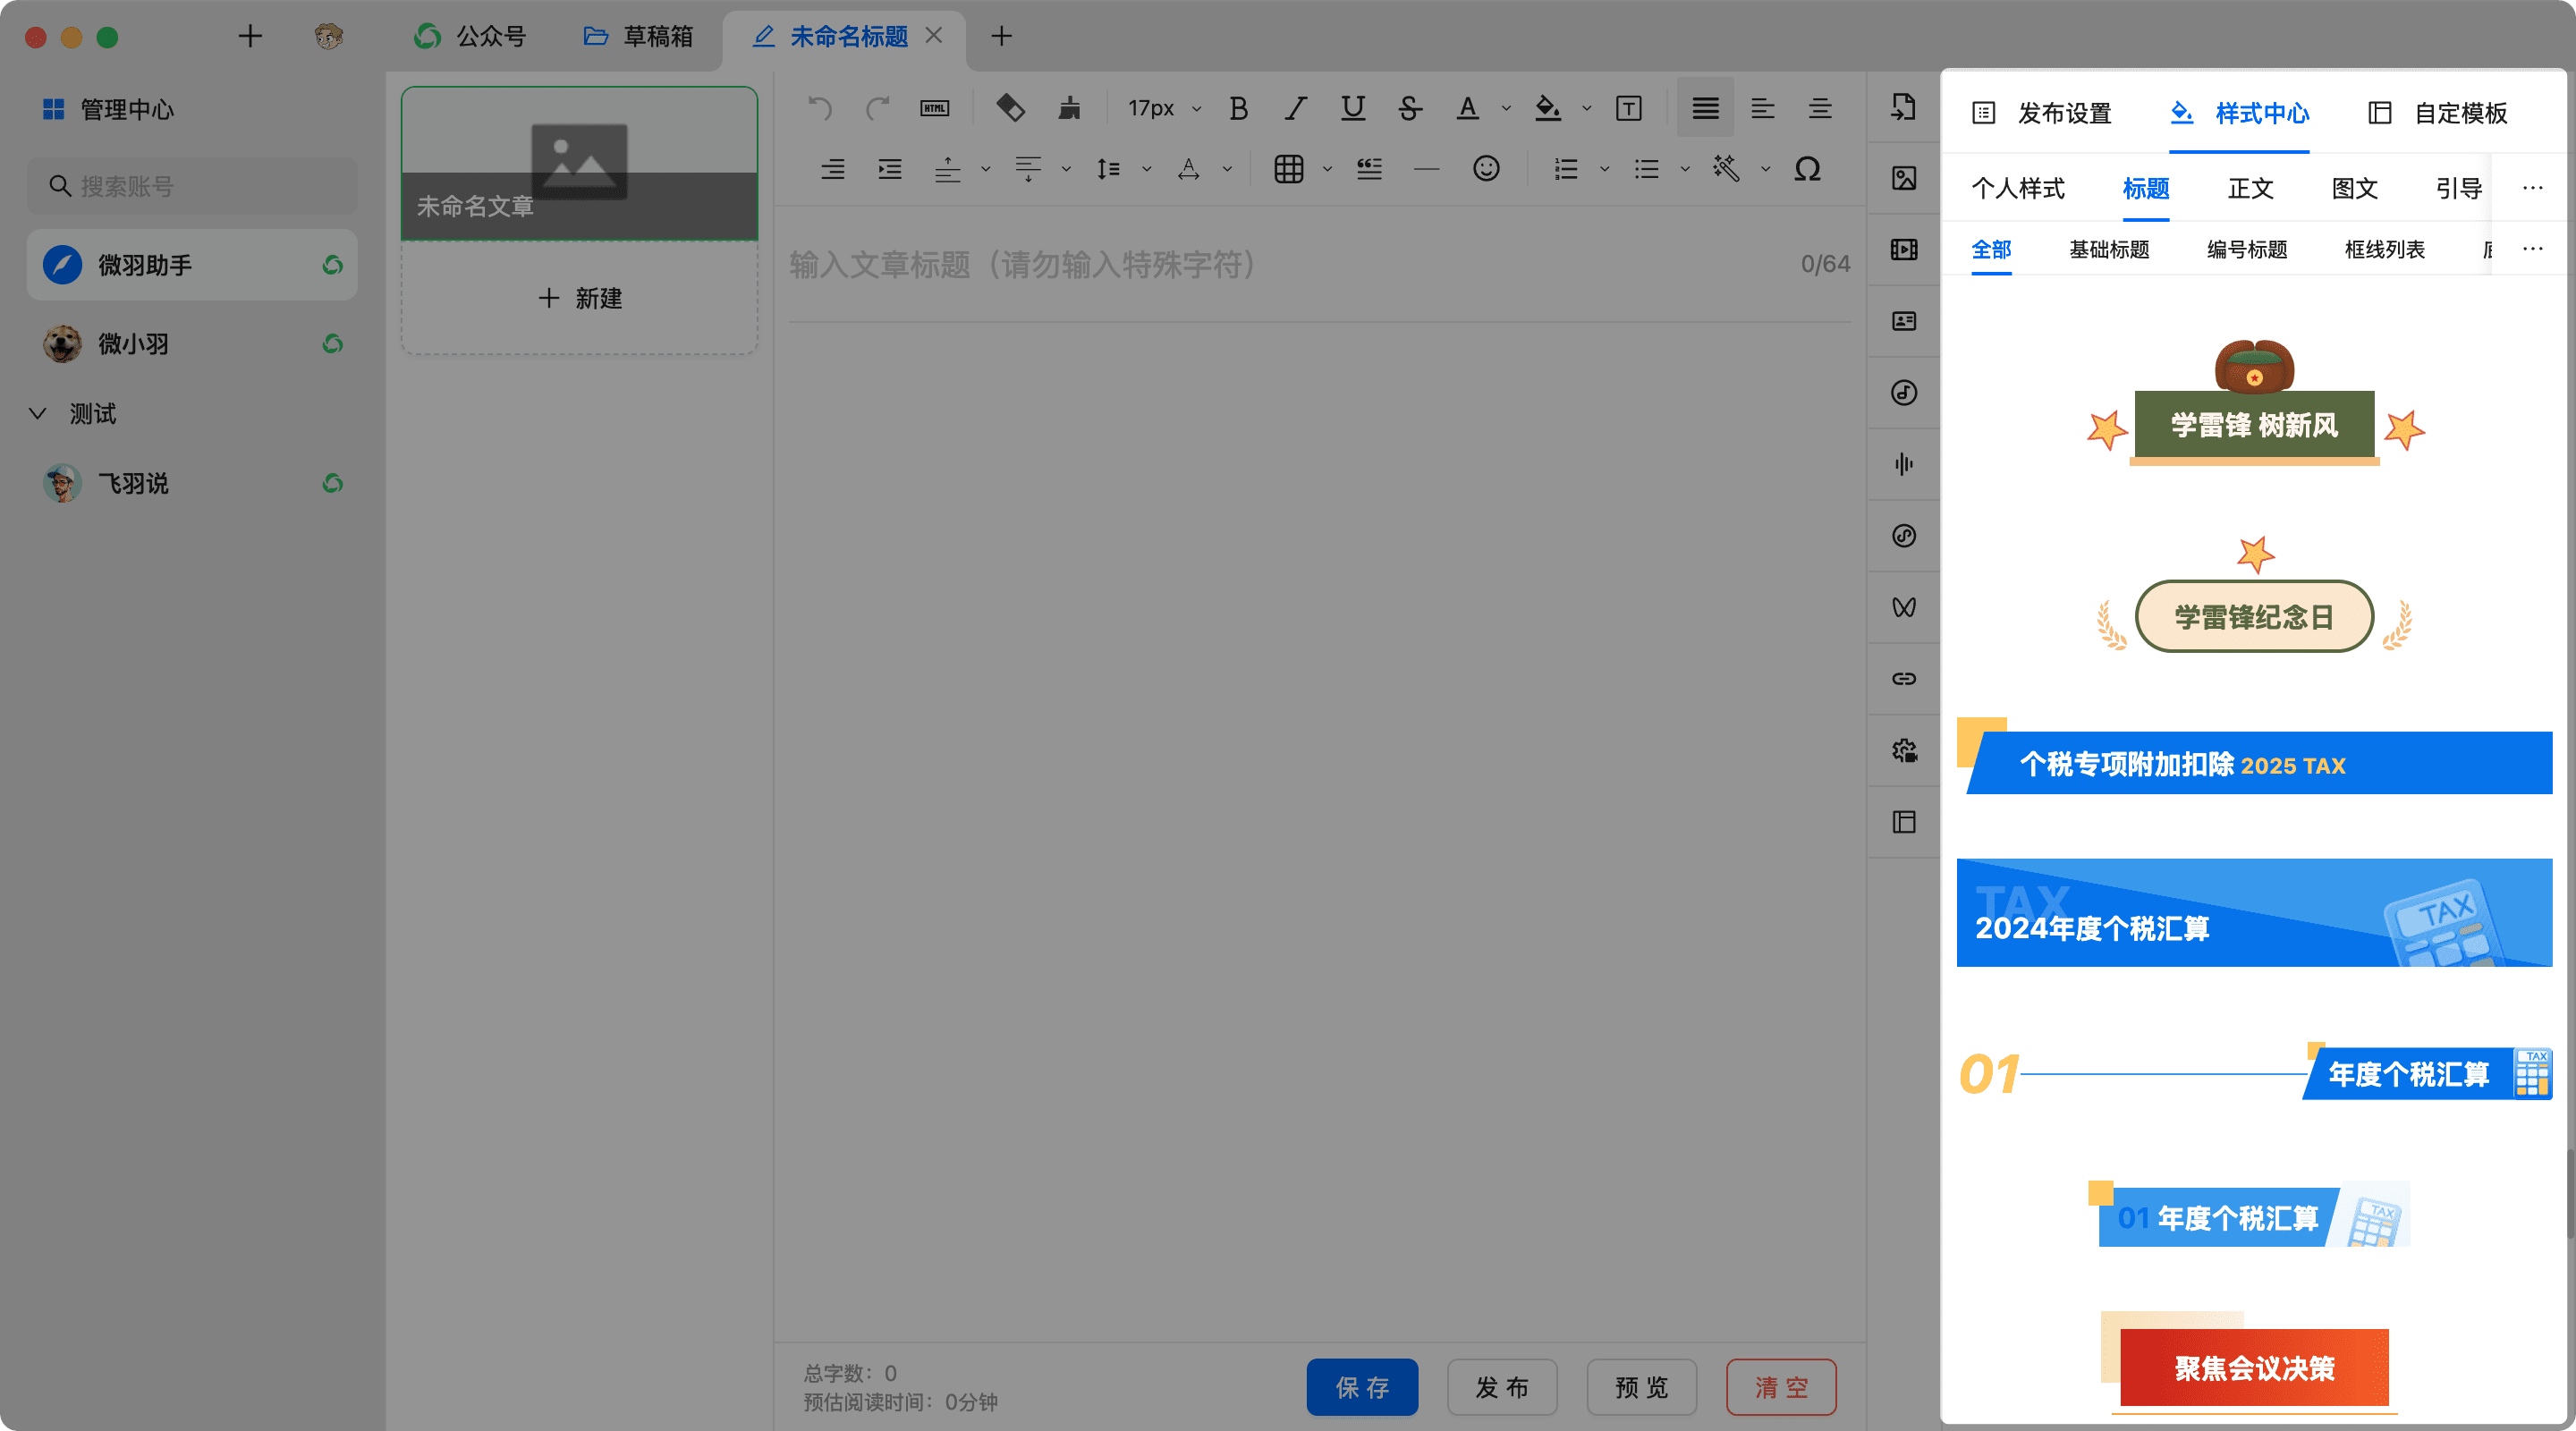The image size is (2576, 1431).
Task: Insert special character omega symbol
Action: point(1806,169)
